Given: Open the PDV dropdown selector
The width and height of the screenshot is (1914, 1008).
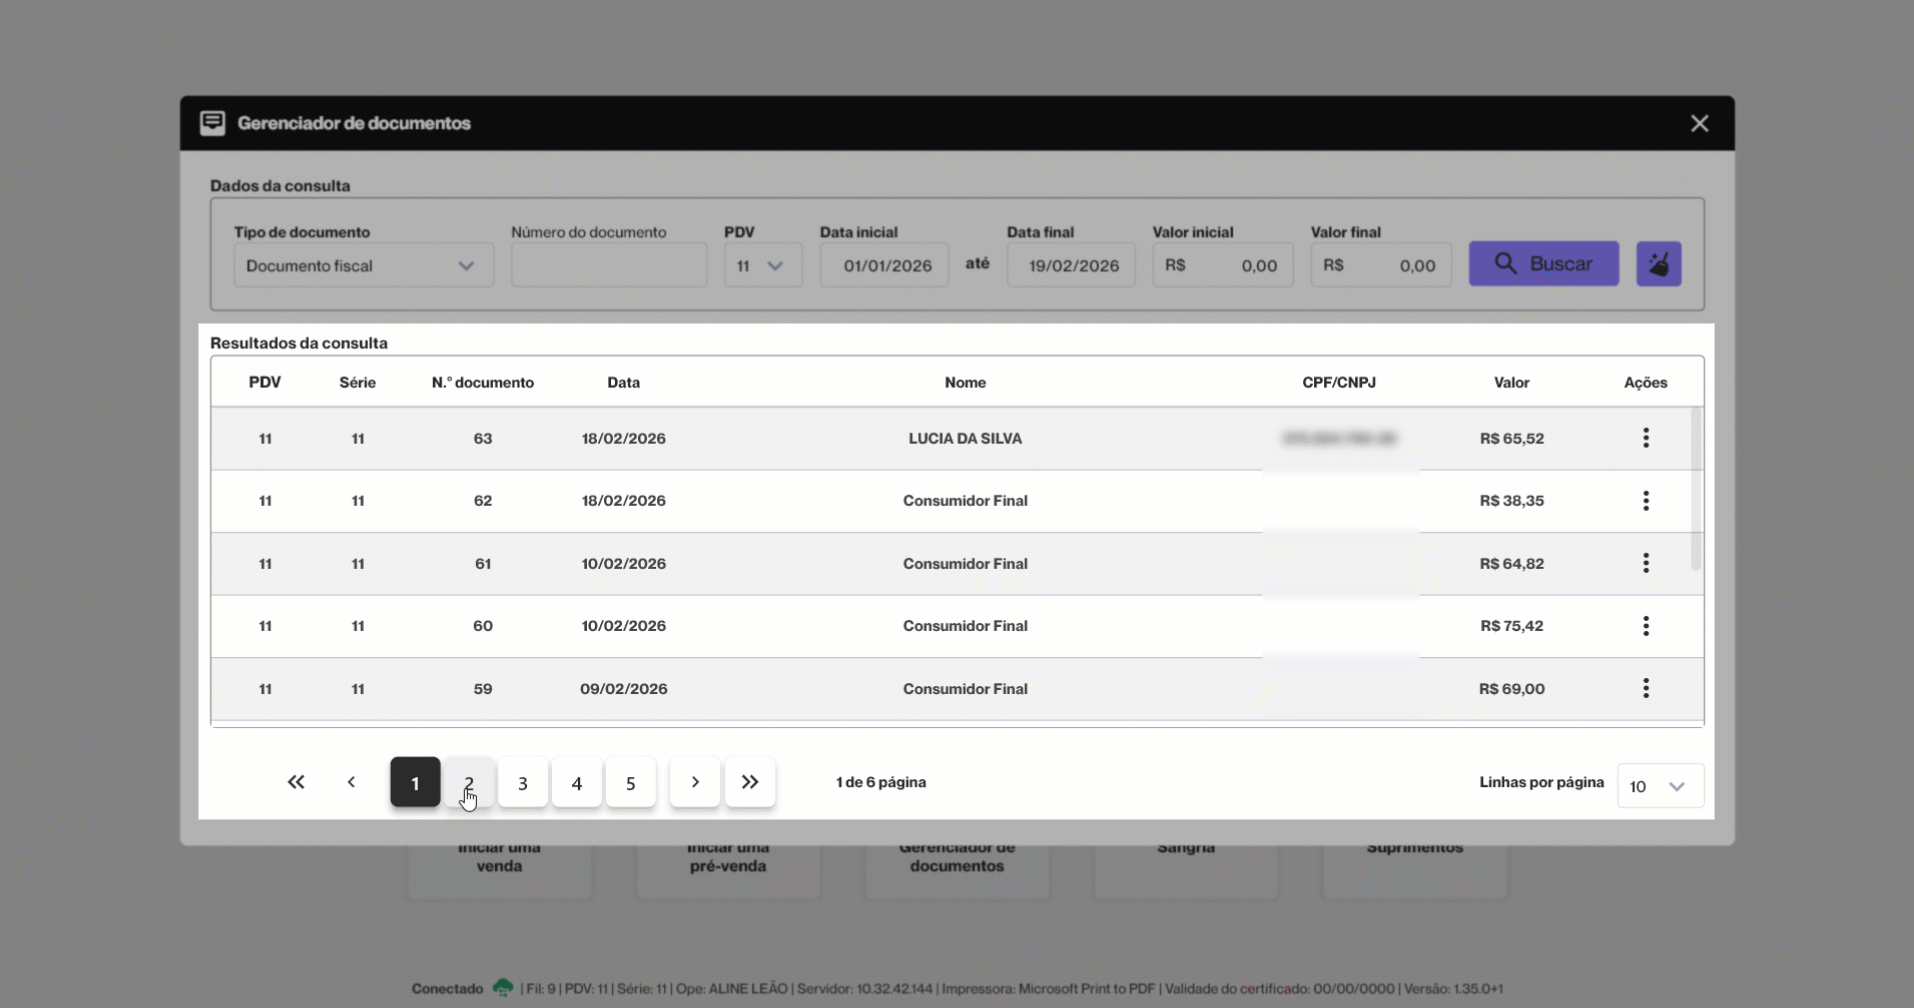Looking at the screenshot, I should 762,266.
